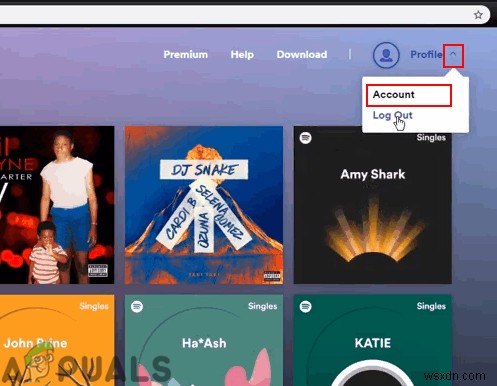Screen dimensions: 497x386
Task: Open the Ha*Ash Singles cover
Action: [204, 340]
